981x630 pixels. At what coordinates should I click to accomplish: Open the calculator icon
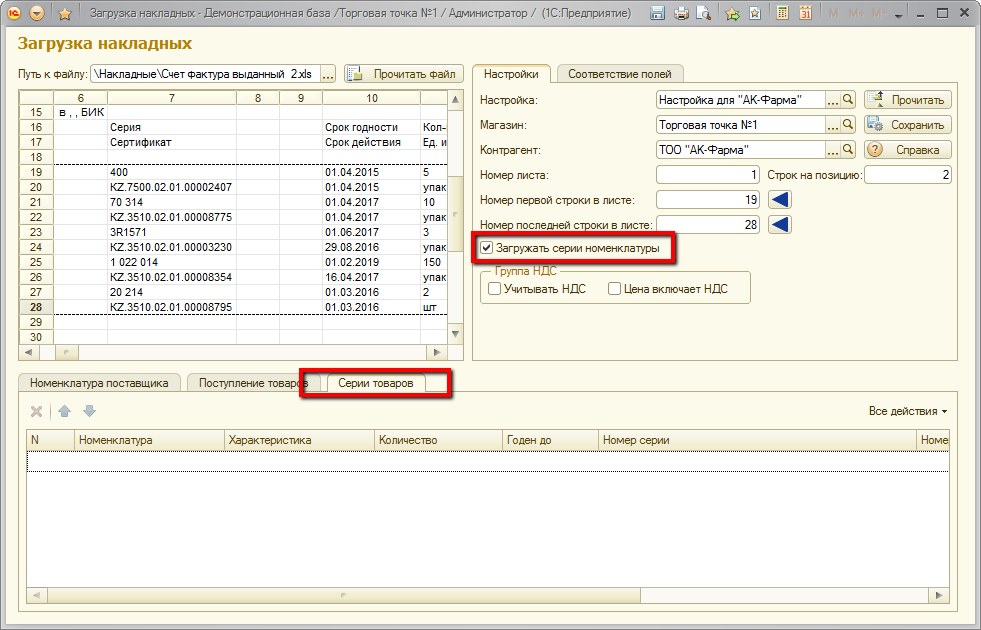point(781,14)
